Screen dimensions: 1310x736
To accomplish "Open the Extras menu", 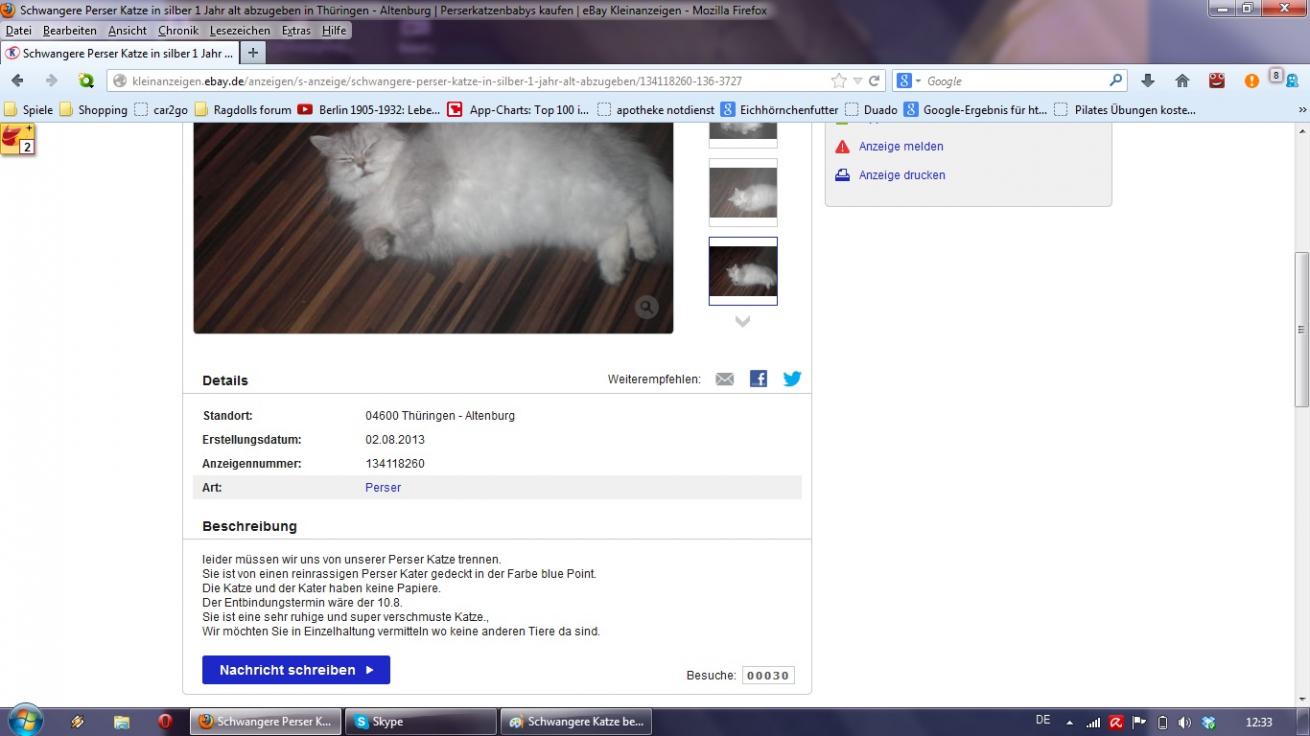I will point(296,31).
